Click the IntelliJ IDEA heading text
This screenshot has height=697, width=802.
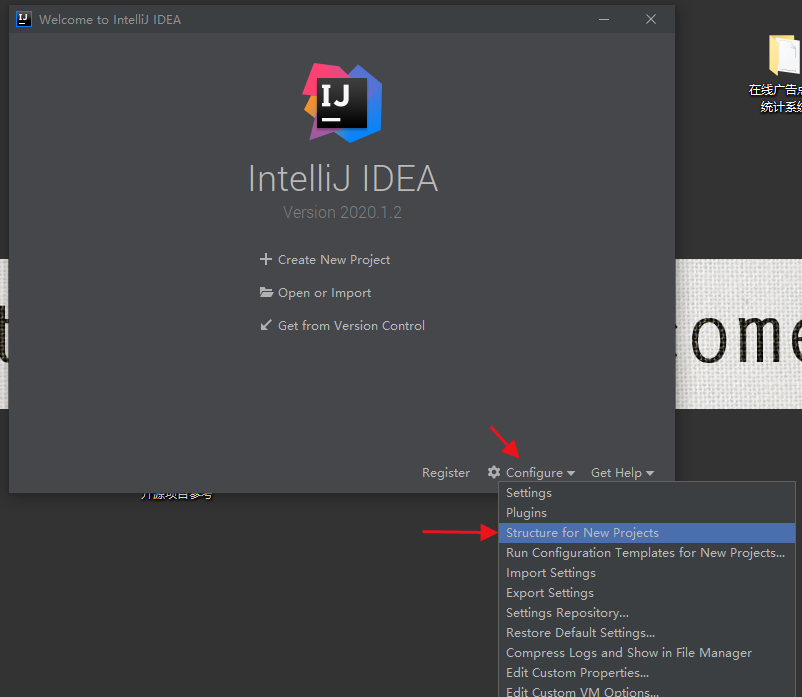tap(343, 179)
